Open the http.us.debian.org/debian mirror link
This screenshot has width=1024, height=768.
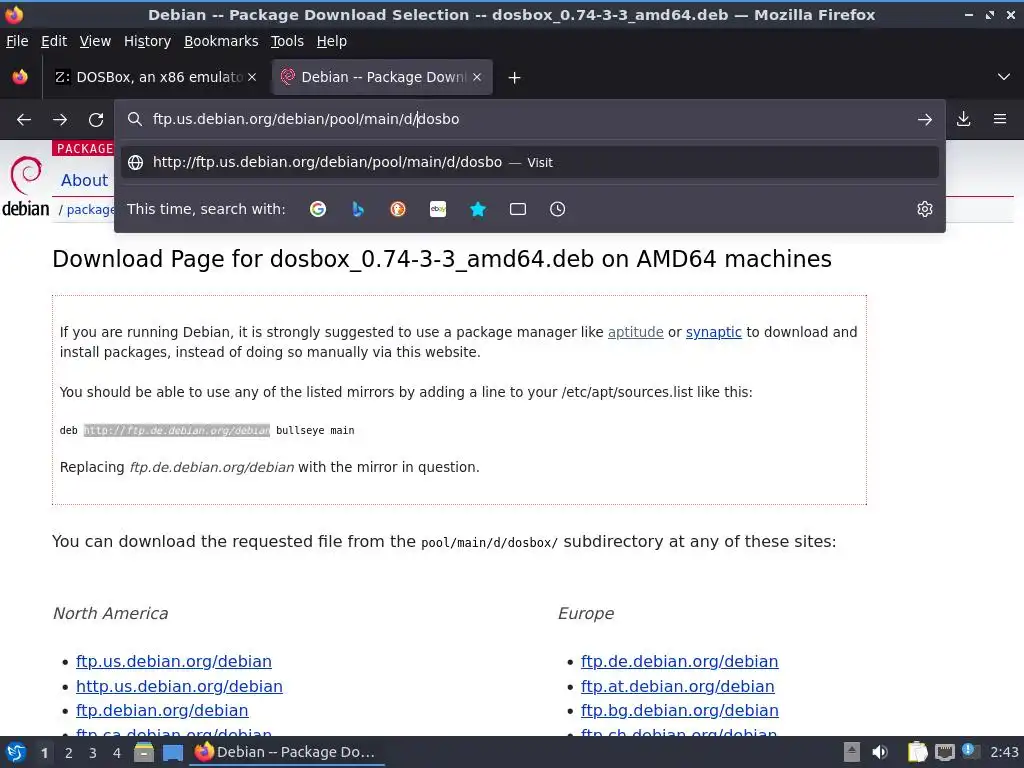tap(180, 686)
